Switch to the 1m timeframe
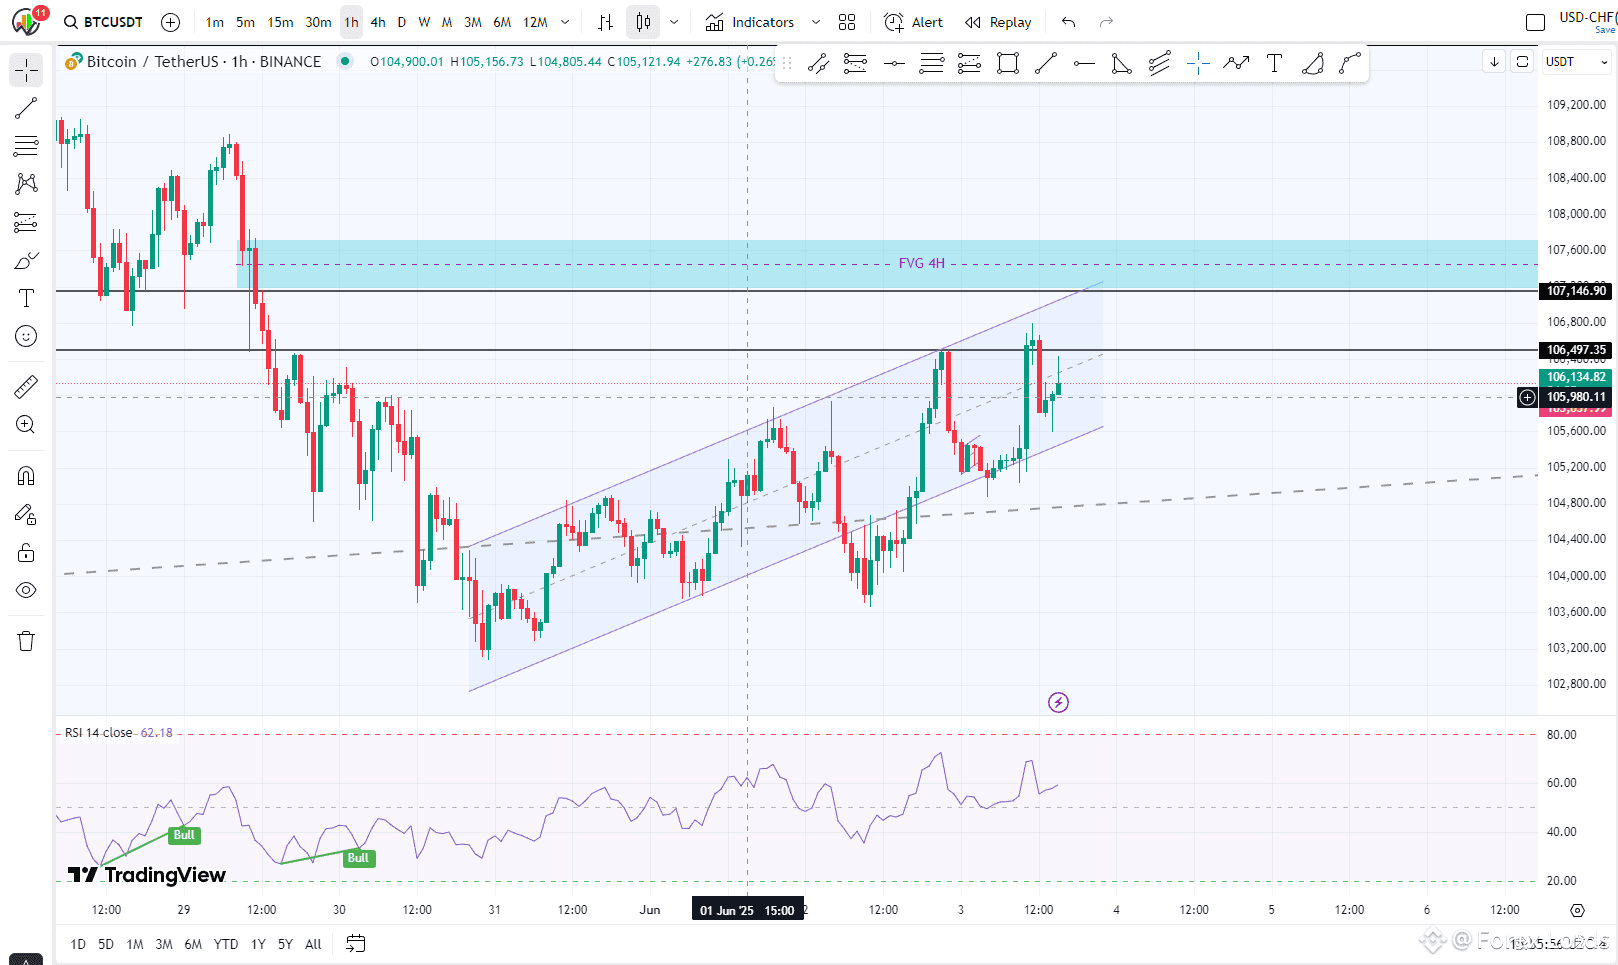This screenshot has height=965, width=1618. point(215,22)
